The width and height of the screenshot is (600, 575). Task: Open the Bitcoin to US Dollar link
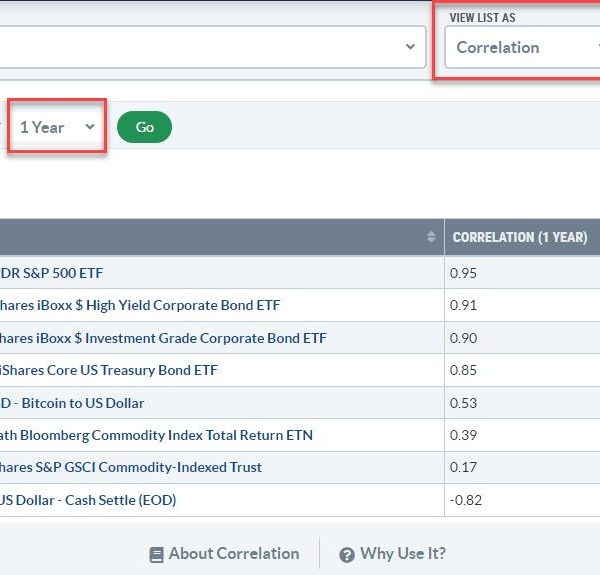point(72,403)
